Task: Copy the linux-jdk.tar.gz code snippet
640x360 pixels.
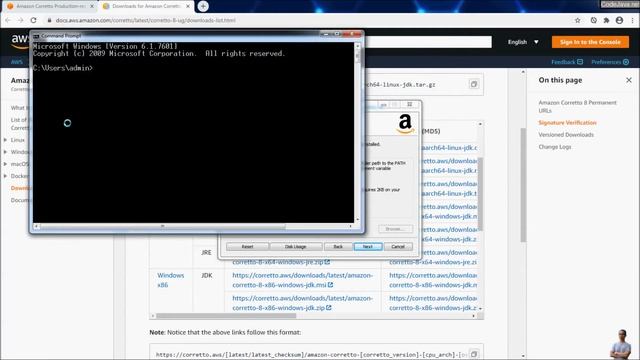Action: 473,84
